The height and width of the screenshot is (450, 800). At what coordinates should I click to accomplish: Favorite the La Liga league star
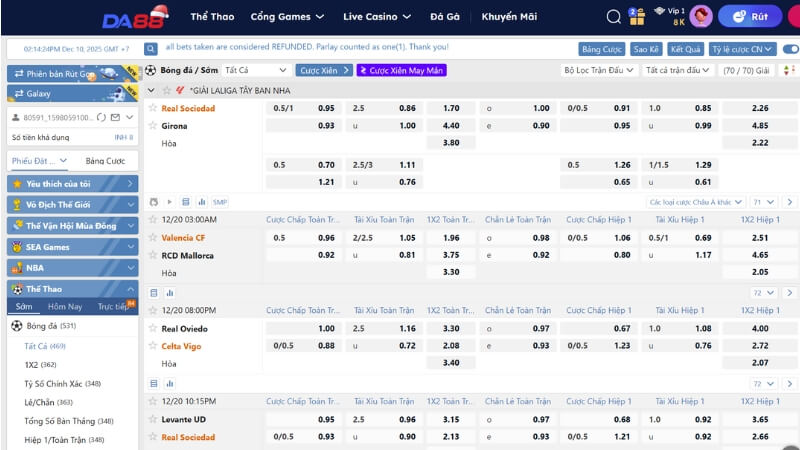point(166,90)
